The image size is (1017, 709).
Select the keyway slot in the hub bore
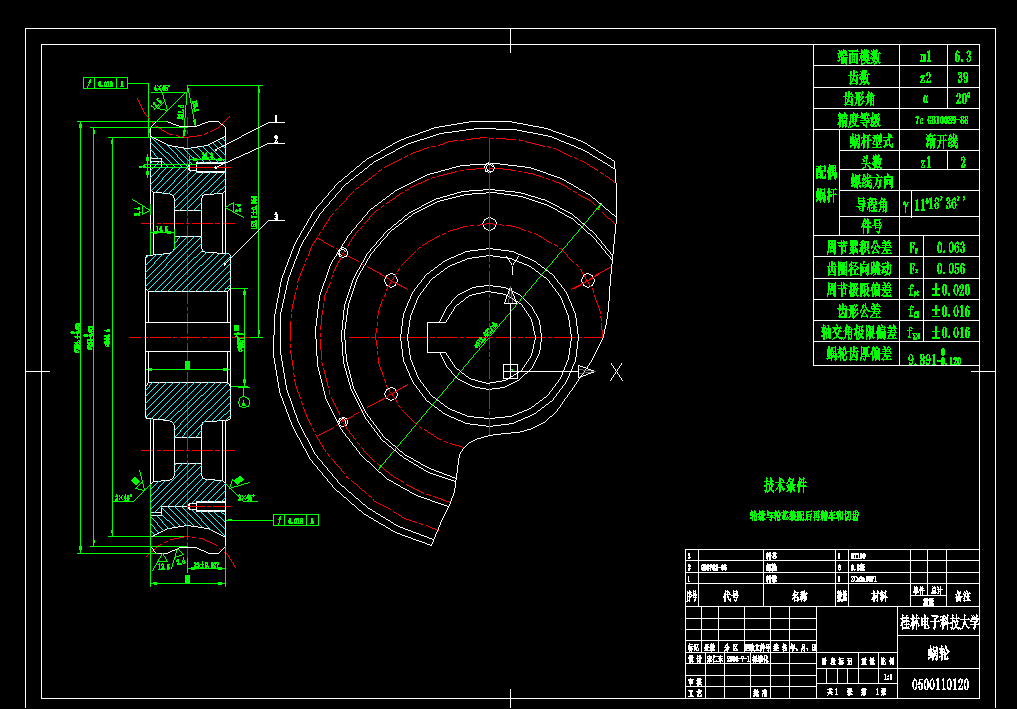[x=438, y=337]
